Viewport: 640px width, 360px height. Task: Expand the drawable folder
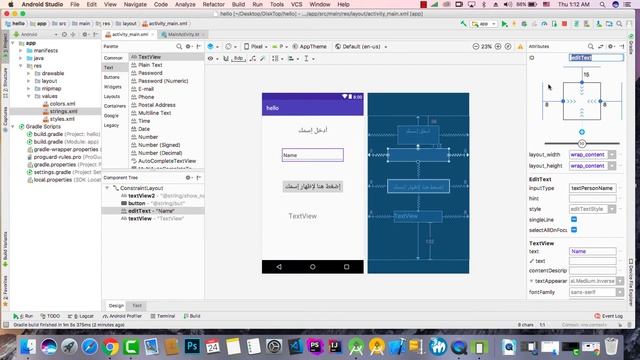29,73
